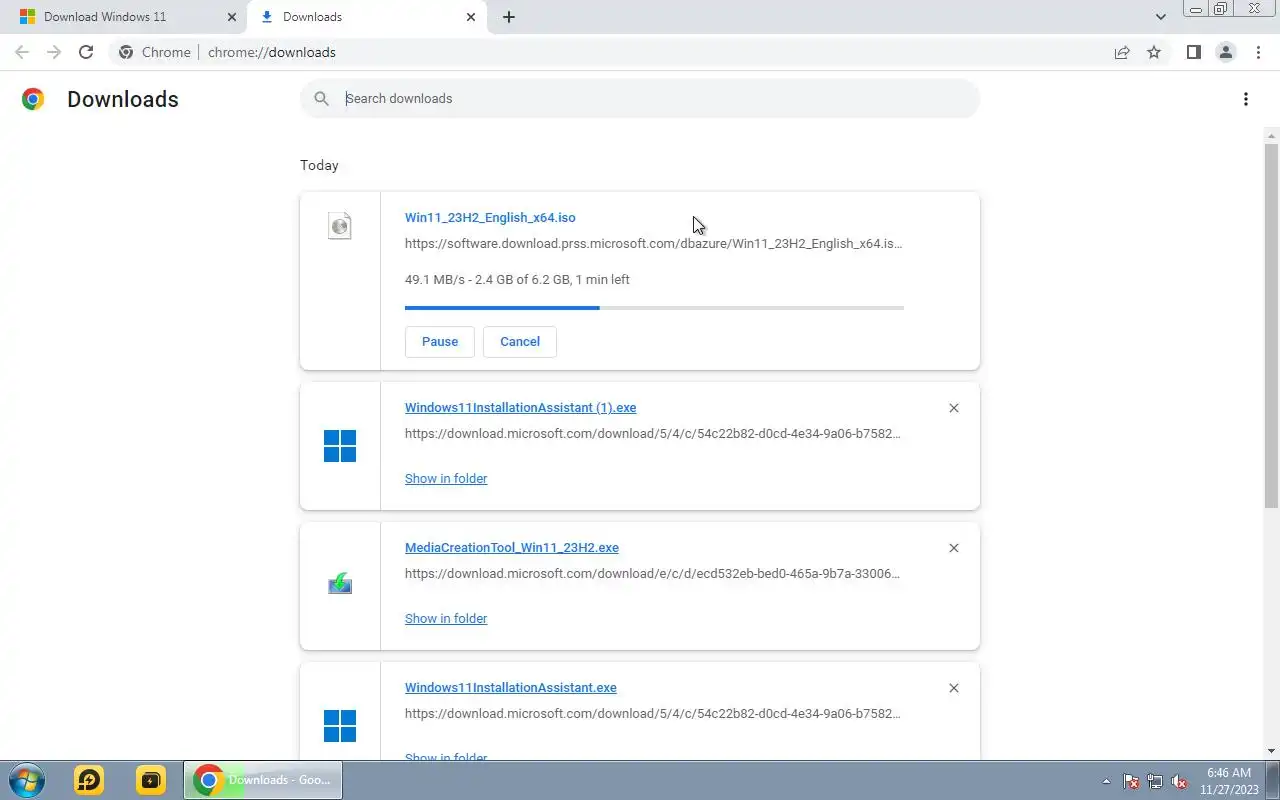Open MediaCreationTool_Win11_23H2.exe link
Image resolution: width=1280 pixels, height=800 pixels.
(x=512, y=547)
